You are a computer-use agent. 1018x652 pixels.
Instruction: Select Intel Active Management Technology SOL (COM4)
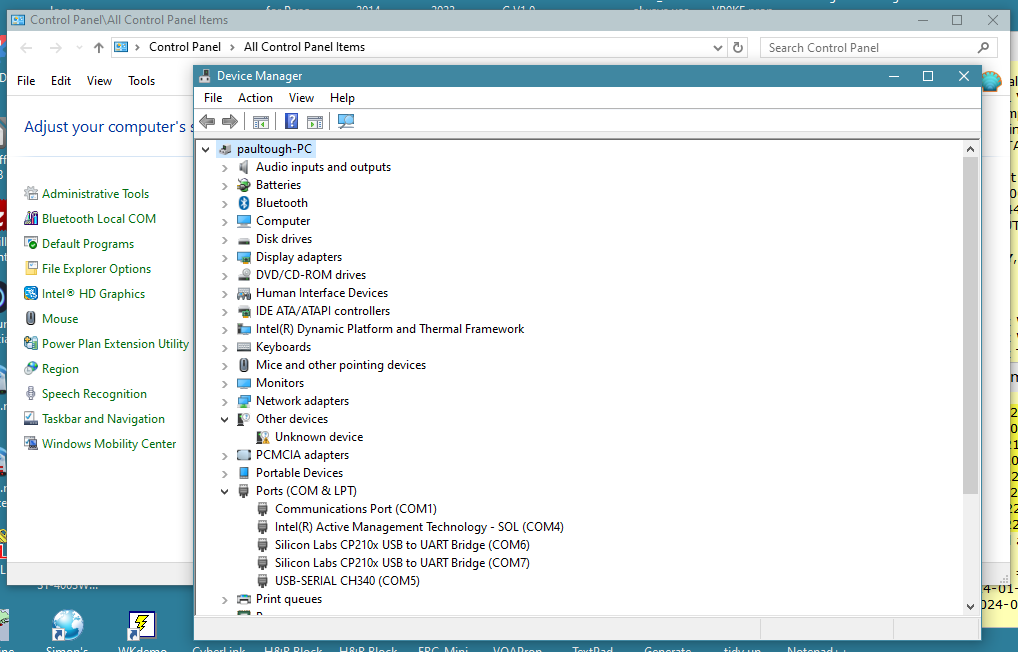coord(419,527)
